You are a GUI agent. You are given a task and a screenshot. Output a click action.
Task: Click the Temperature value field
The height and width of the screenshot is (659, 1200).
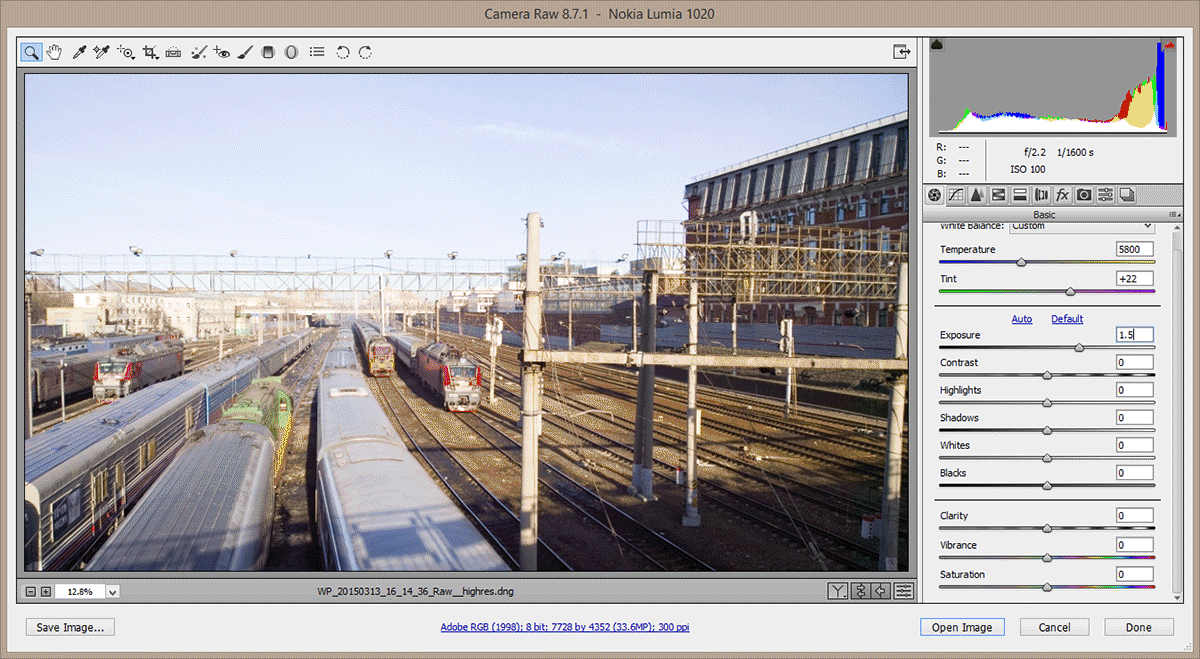pyautogui.click(x=1135, y=249)
